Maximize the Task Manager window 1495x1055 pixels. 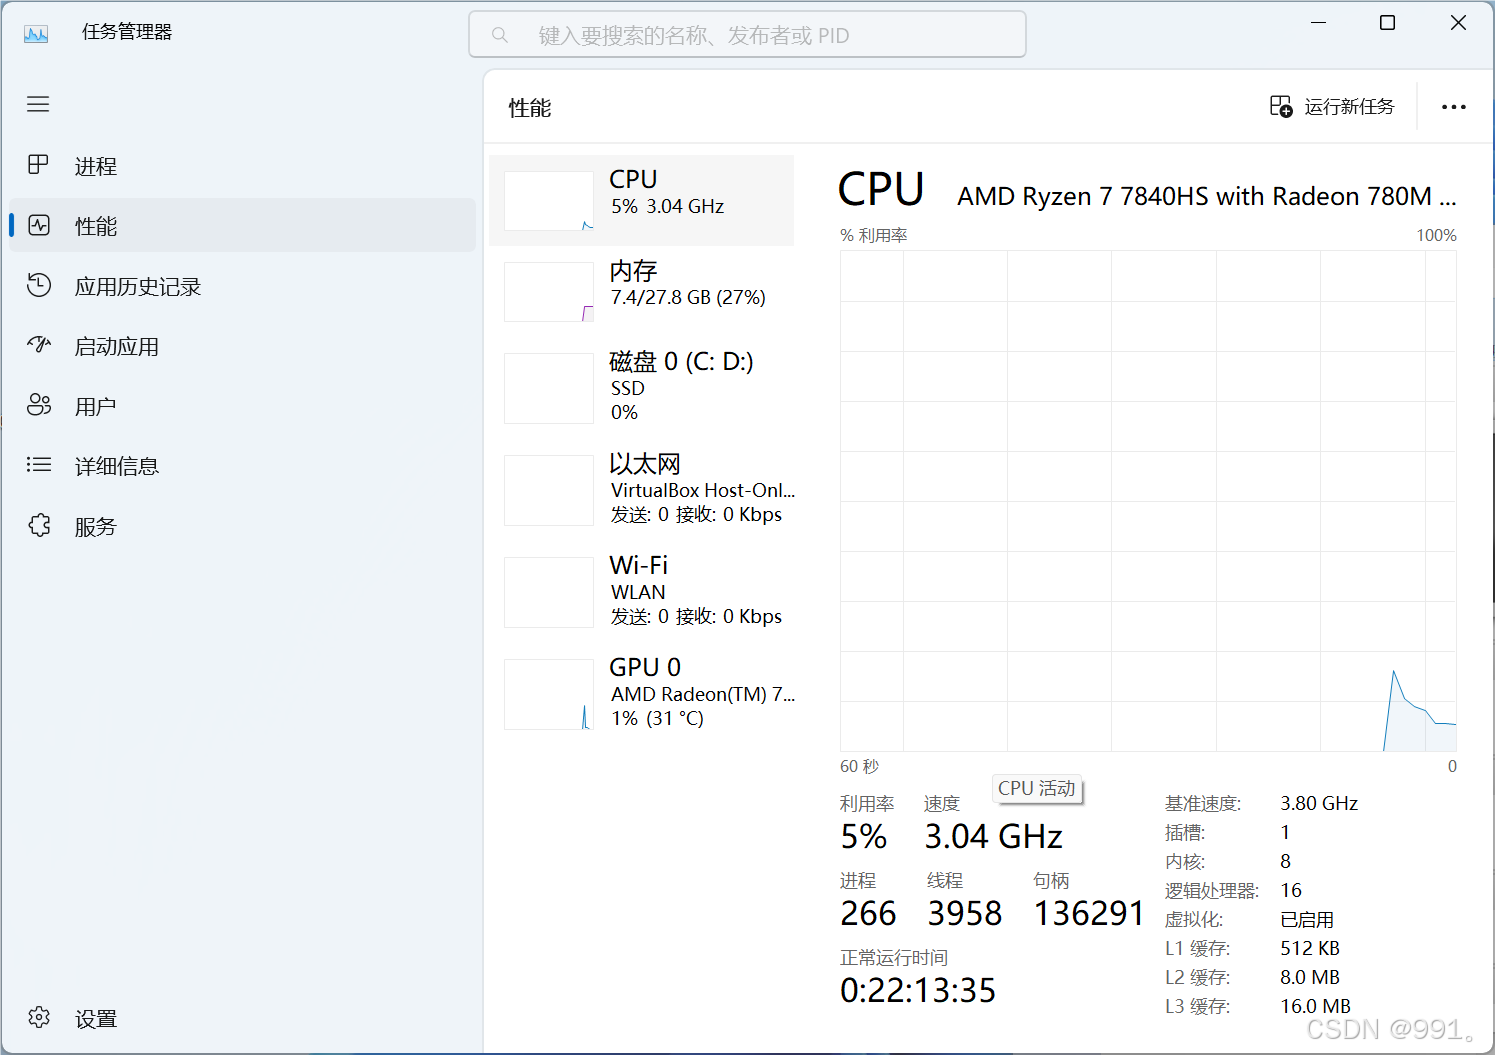[x=1387, y=22]
